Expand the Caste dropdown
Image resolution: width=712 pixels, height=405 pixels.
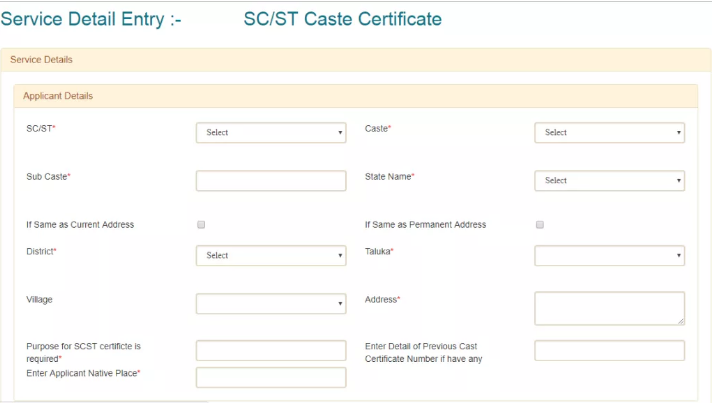pos(609,132)
